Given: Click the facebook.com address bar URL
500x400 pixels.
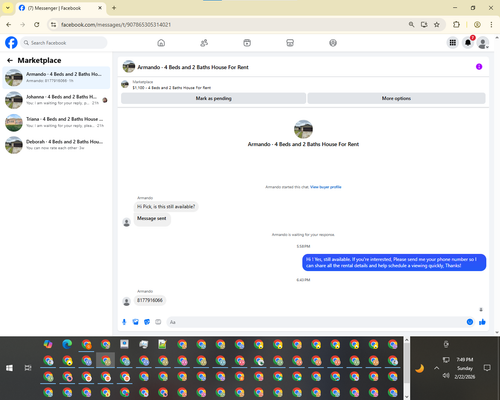Looking at the screenshot, I should [x=116, y=25].
